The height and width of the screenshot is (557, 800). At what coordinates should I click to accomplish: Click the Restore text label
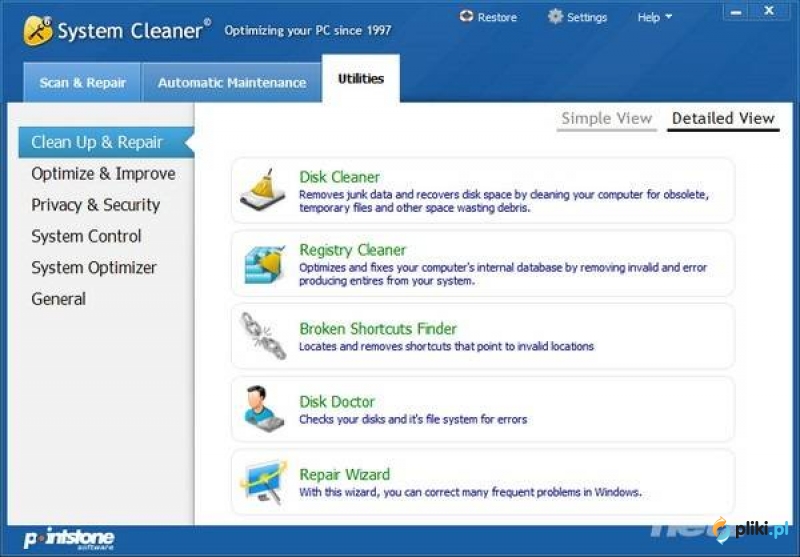[497, 17]
